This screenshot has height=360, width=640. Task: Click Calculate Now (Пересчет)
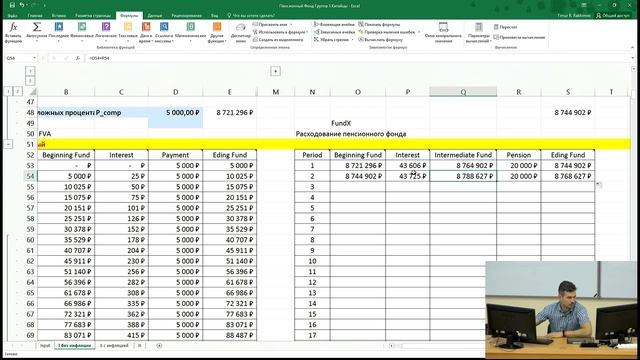click(x=505, y=27)
